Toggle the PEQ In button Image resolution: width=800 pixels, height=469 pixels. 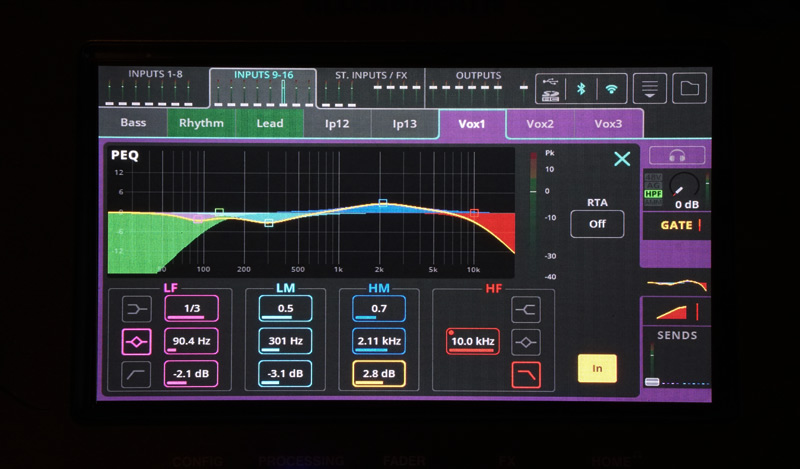(597, 368)
